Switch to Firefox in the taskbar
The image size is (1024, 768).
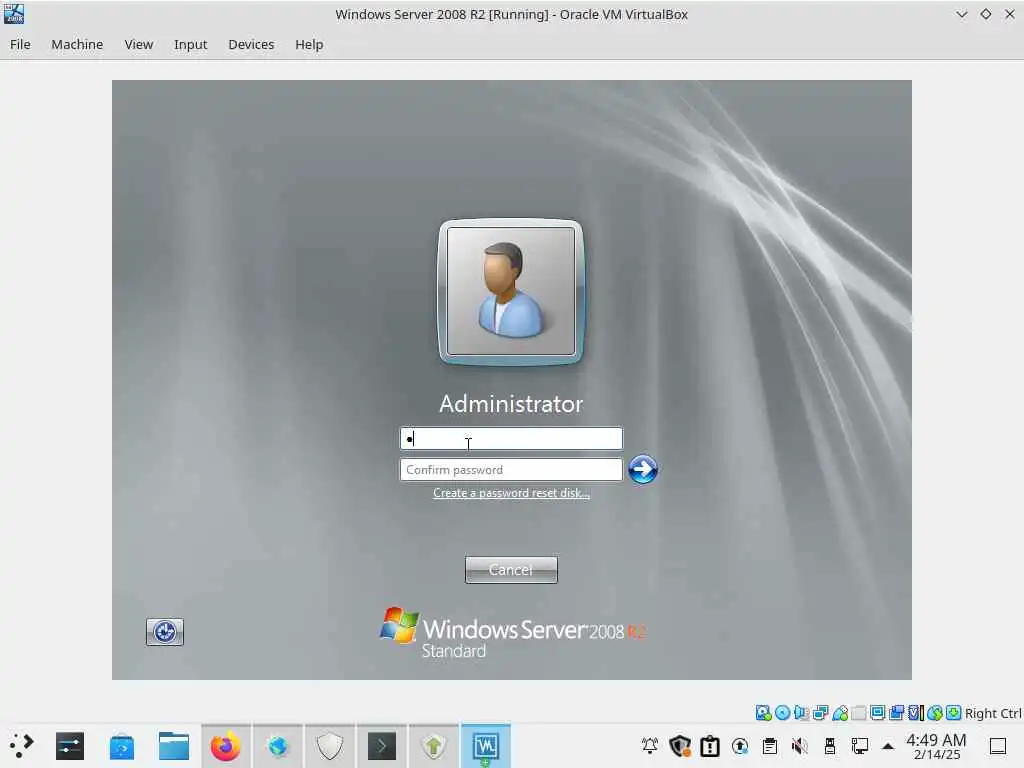tap(226, 746)
